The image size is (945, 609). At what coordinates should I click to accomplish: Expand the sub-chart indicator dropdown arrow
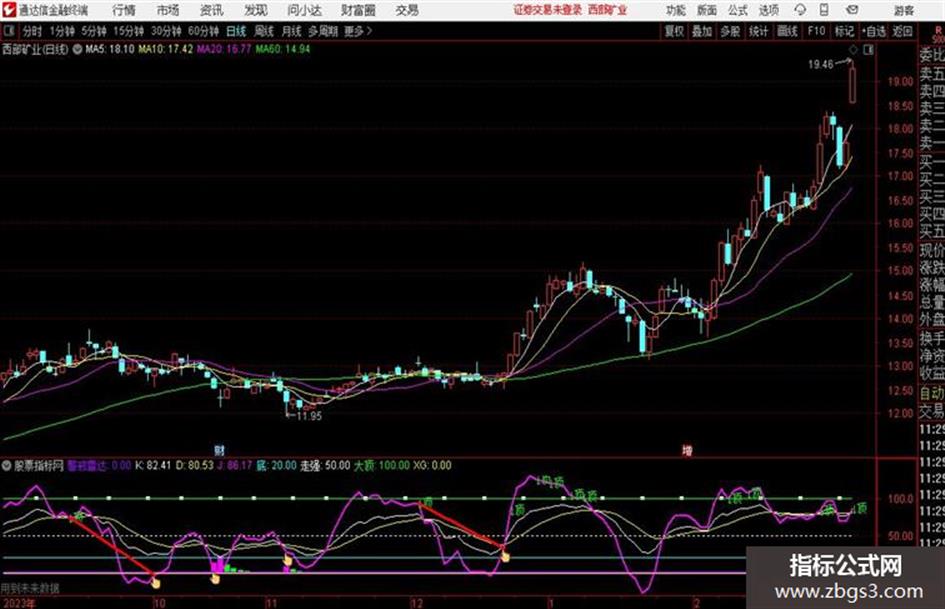pyautogui.click(x=7, y=465)
